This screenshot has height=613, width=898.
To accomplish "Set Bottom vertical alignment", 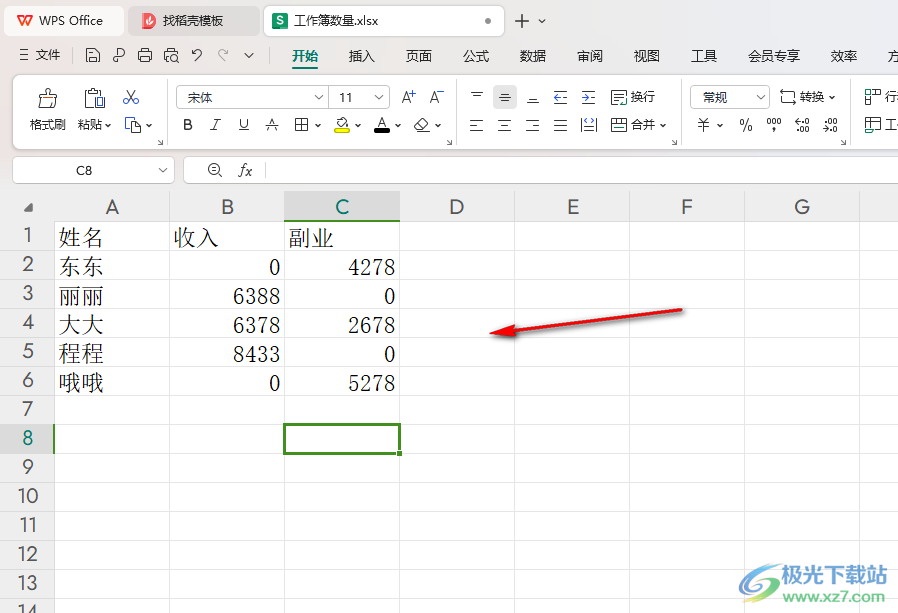I will [x=533, y=97].
